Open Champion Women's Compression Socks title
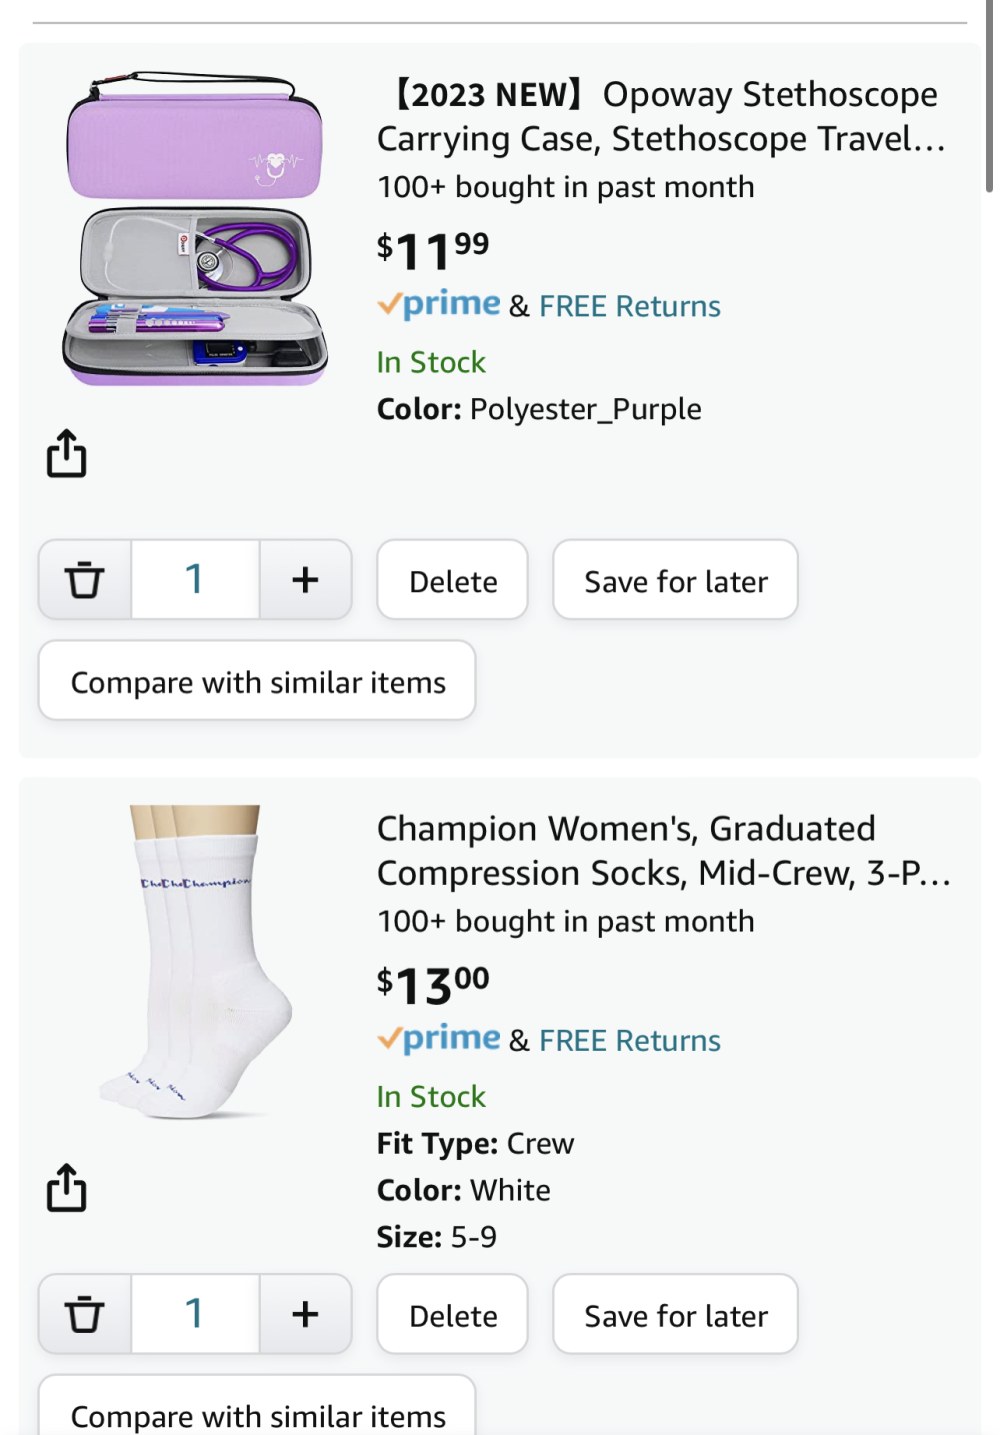Screen dimensions: 1000x1435 point(663,851)
